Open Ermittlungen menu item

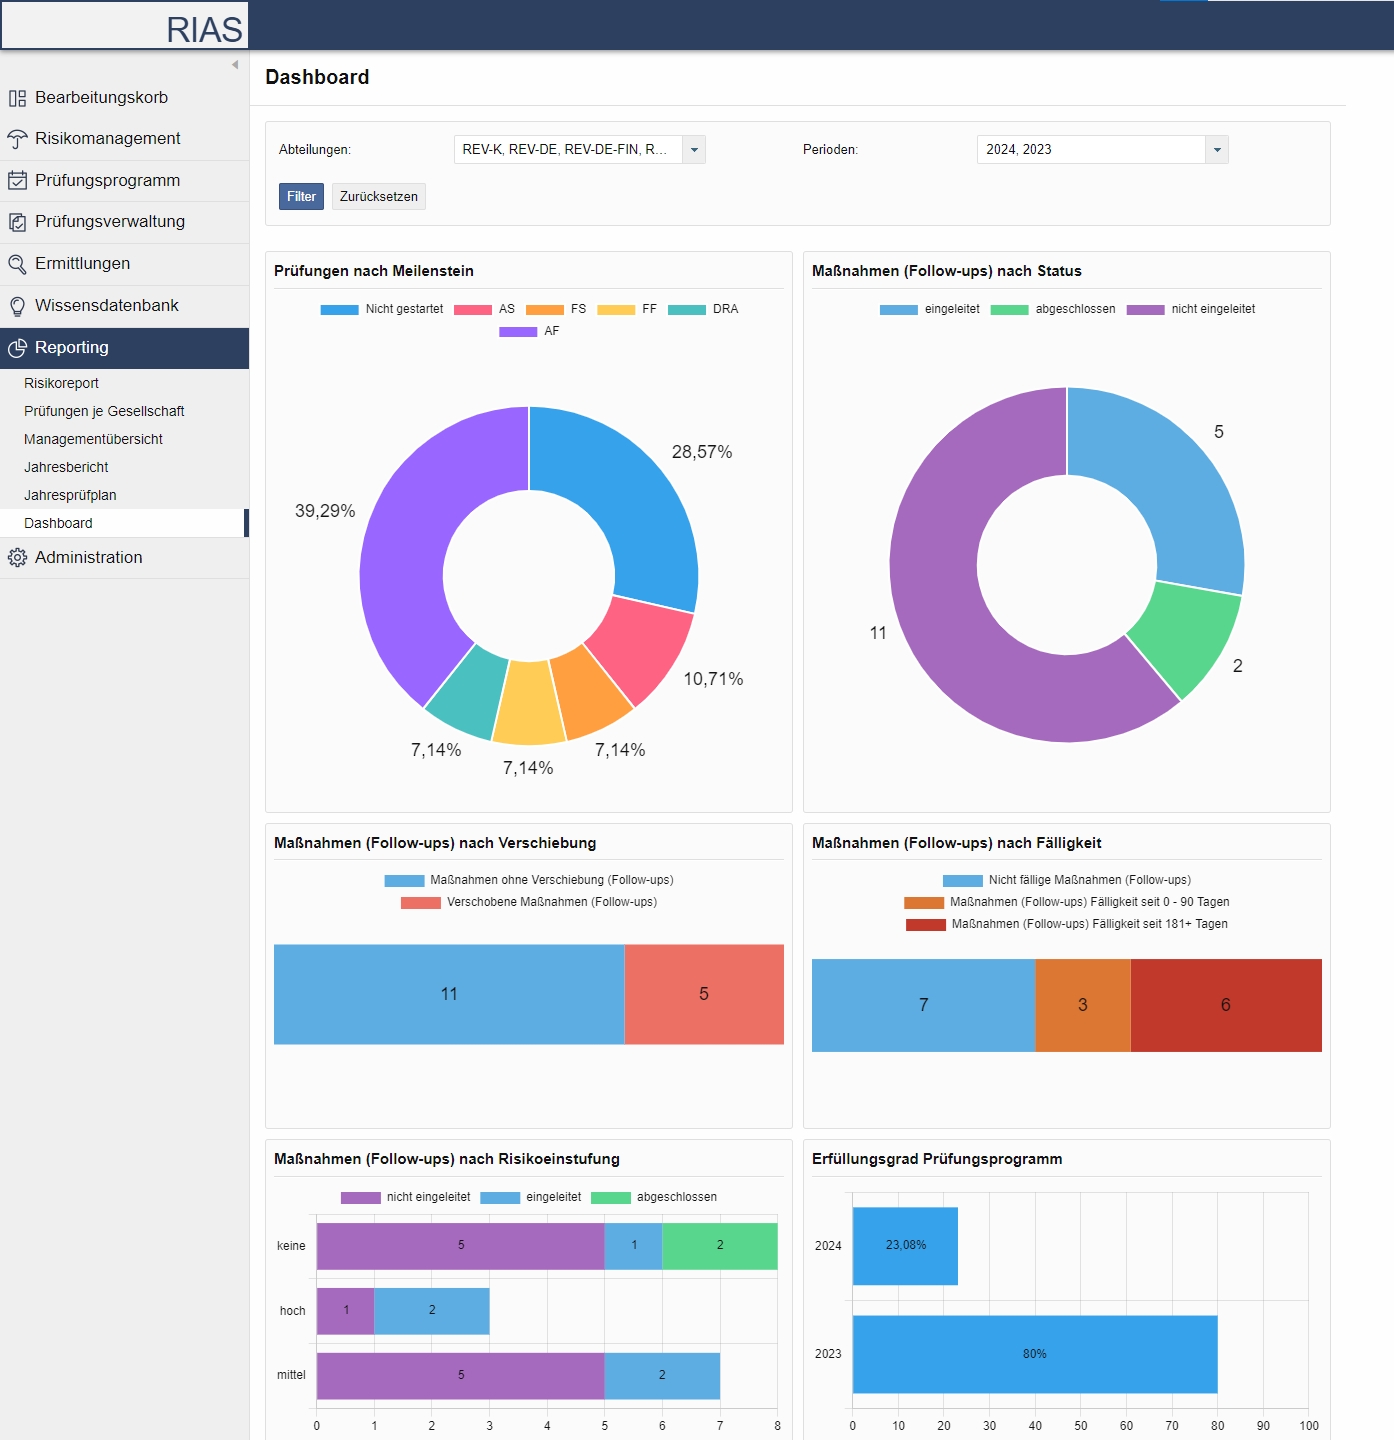pos(124,264)
